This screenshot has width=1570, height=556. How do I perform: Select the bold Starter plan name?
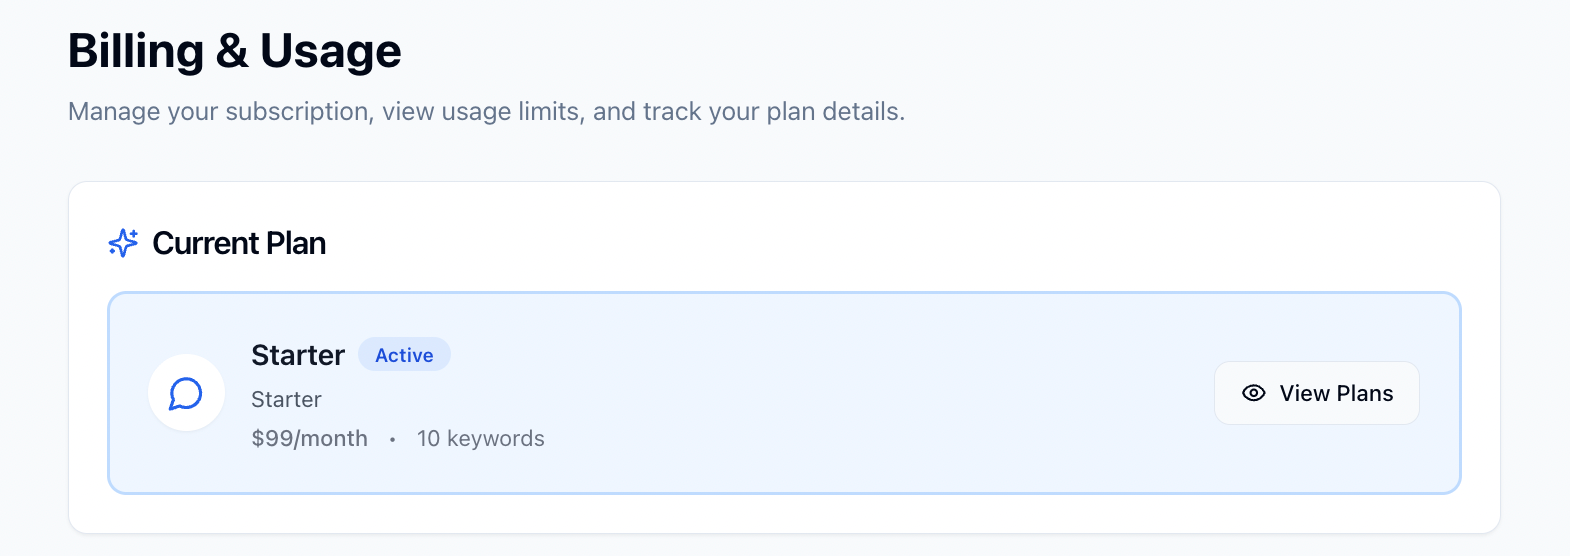[298, 355]
